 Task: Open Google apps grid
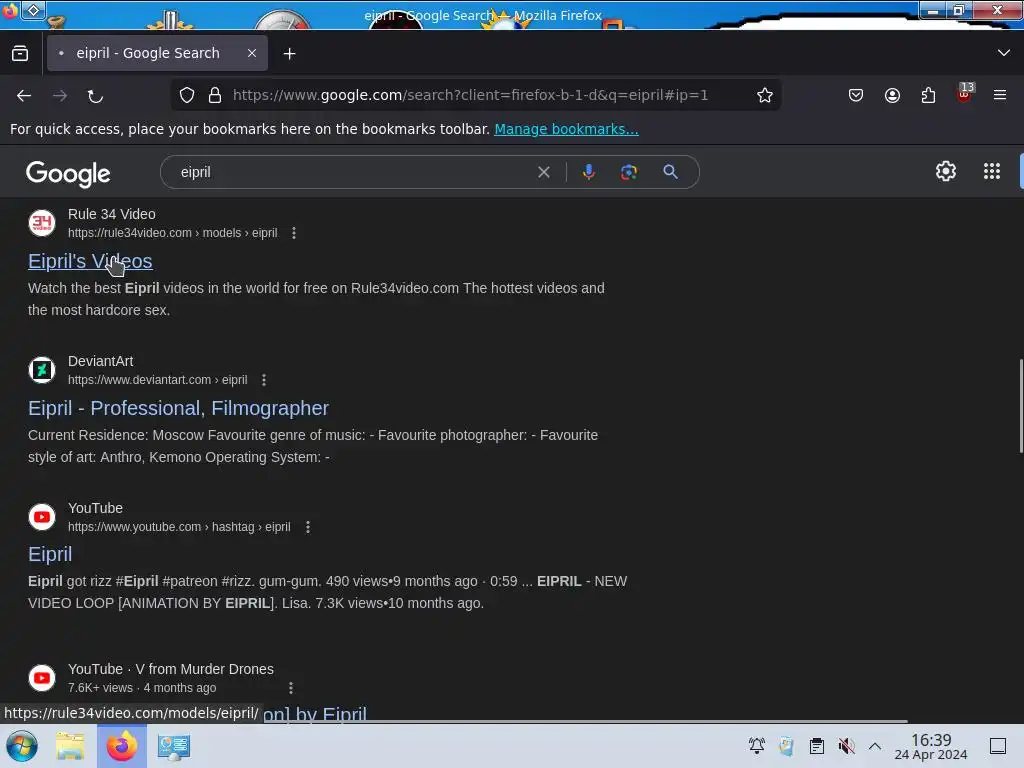pos(991,171)
